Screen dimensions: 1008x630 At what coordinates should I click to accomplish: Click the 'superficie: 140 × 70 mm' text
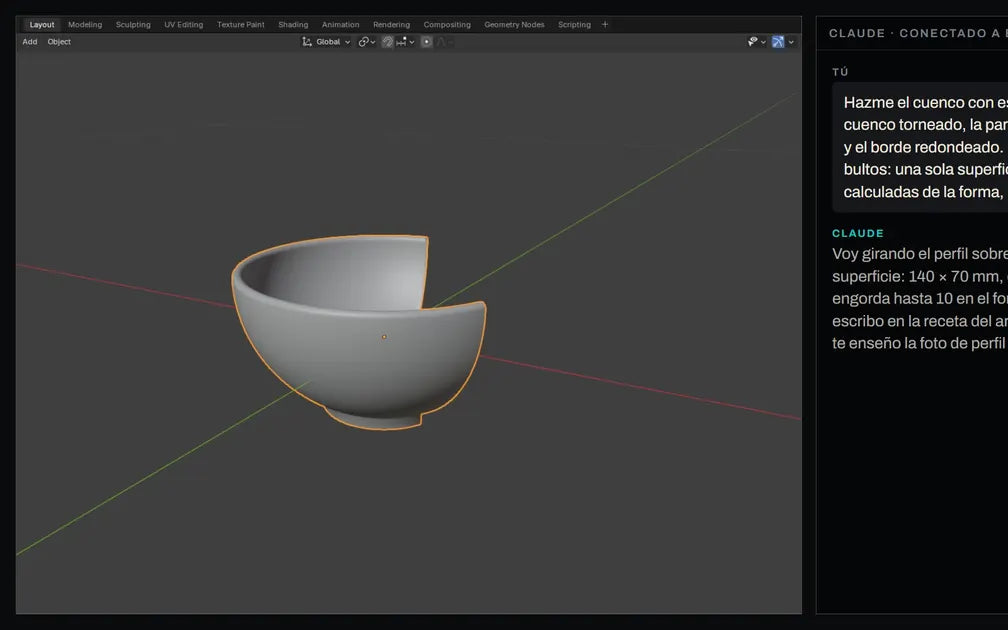pos(917,276)
